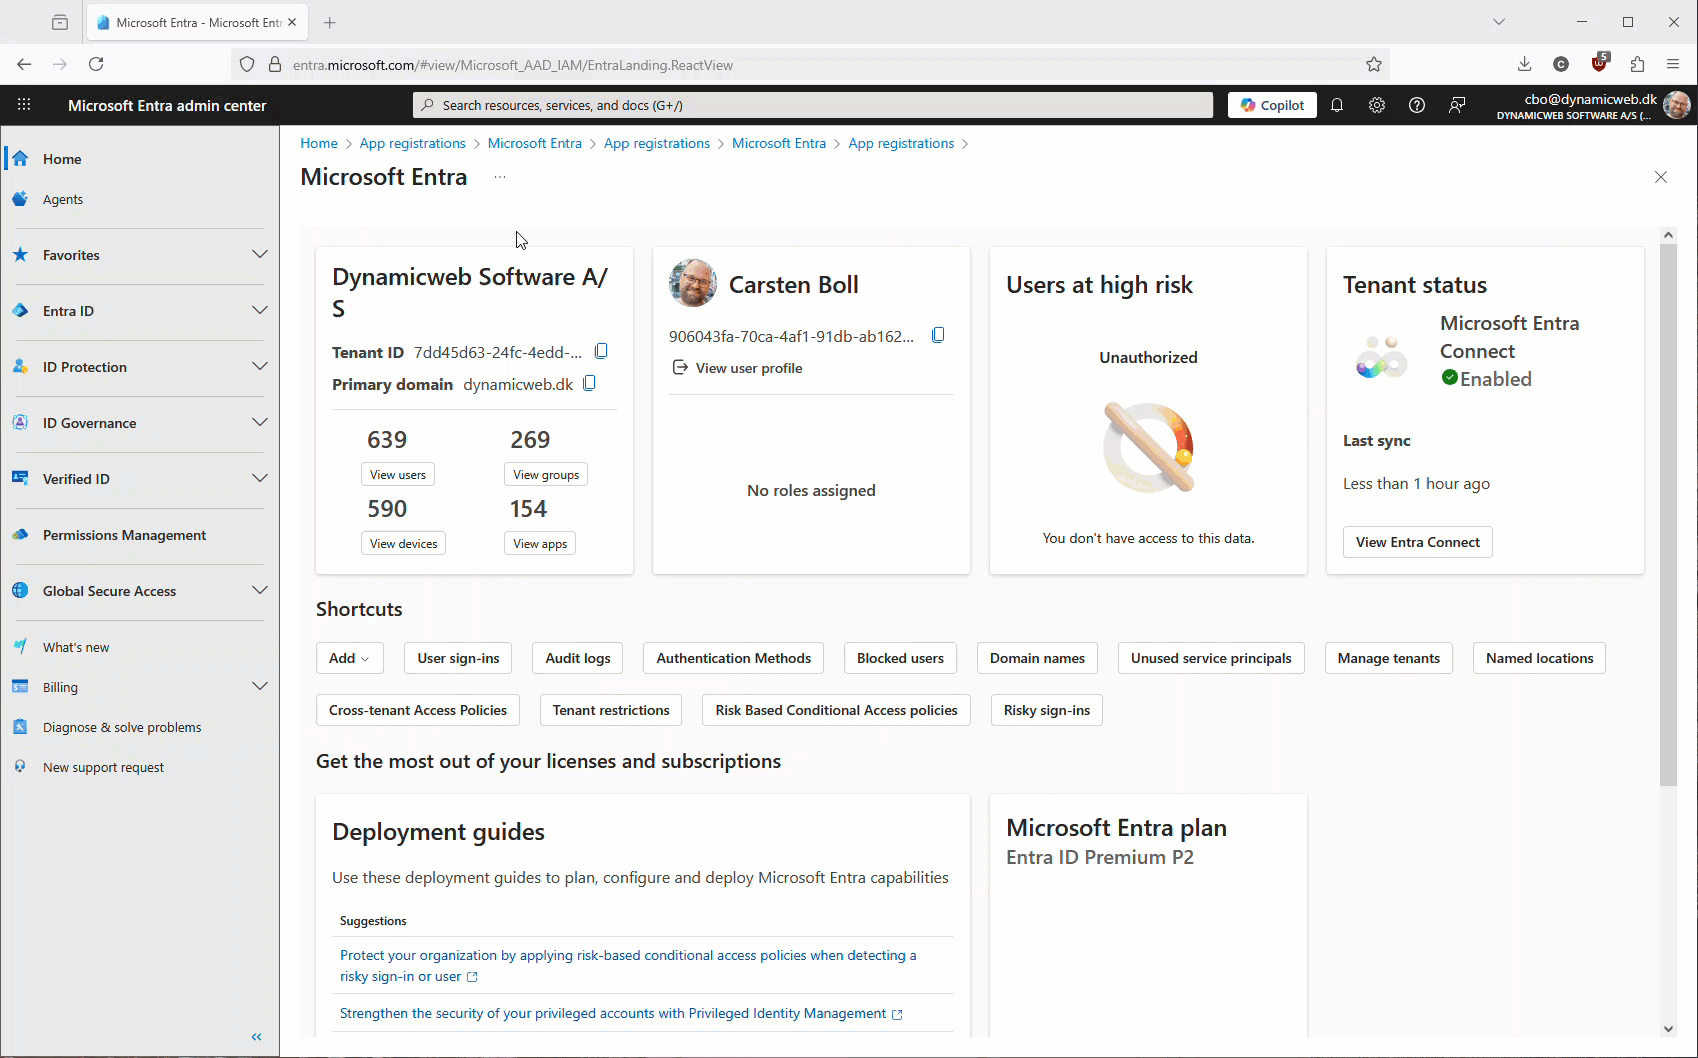1698x1058 pixels.
Task: Open the help question mark icon
Action: coord(1417,105)
